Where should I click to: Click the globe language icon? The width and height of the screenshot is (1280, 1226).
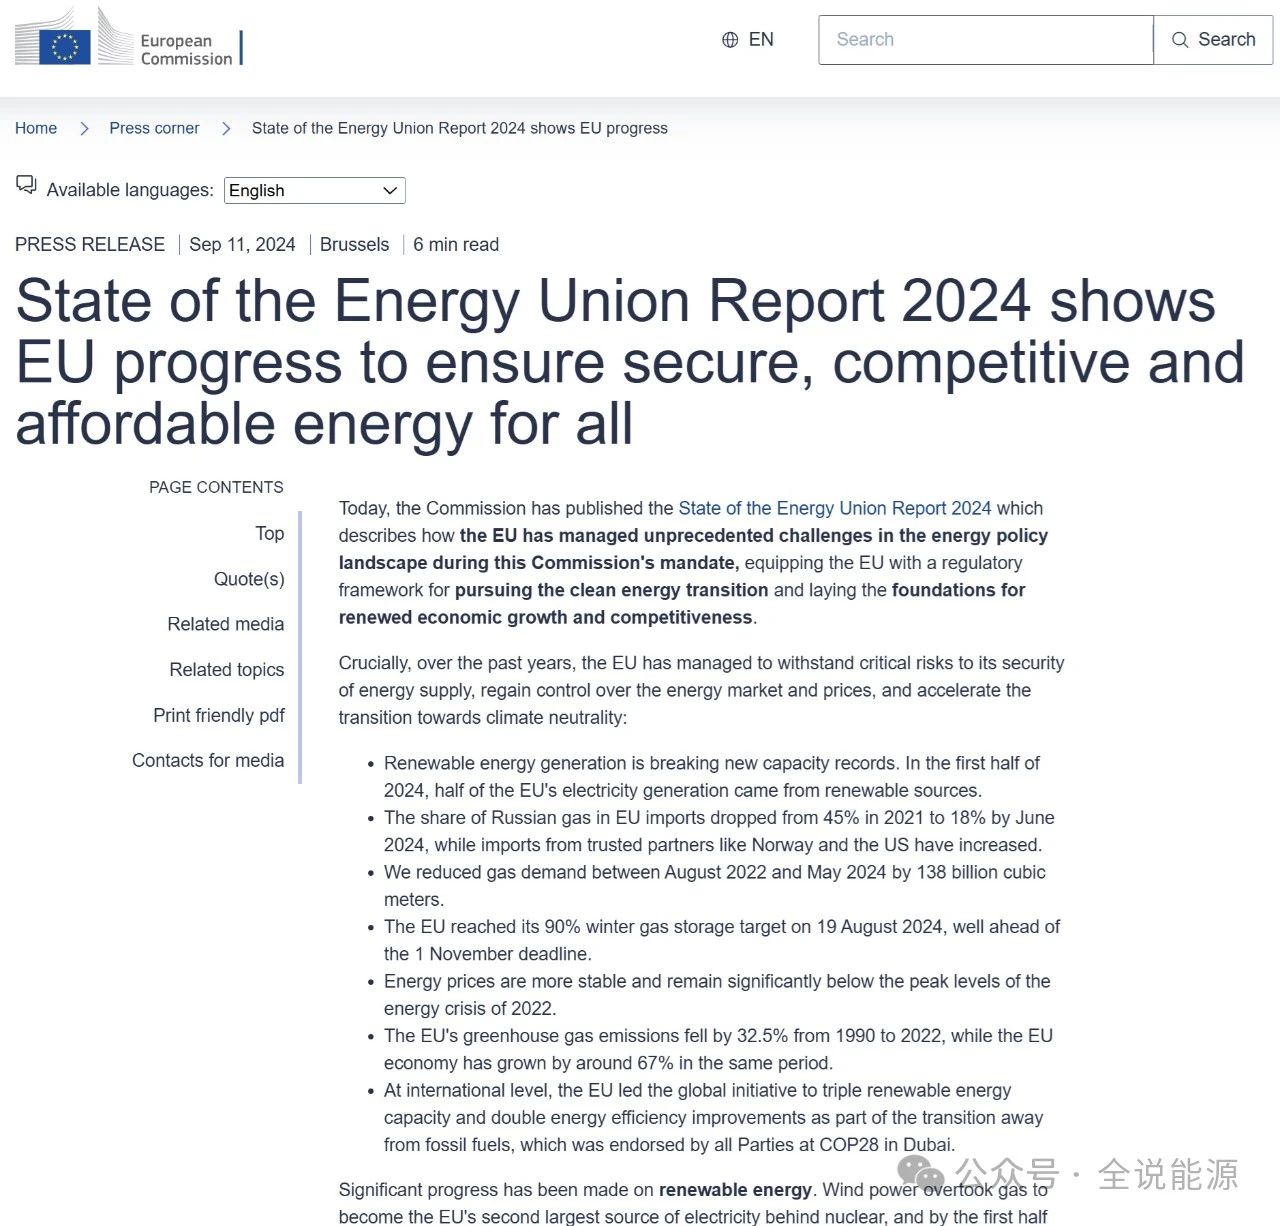coord(730,40)
